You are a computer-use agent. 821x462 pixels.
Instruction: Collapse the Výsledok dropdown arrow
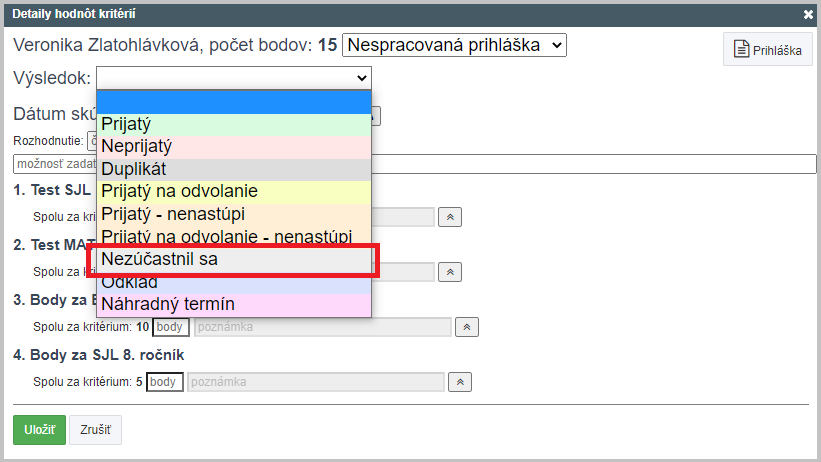(361, 78)
